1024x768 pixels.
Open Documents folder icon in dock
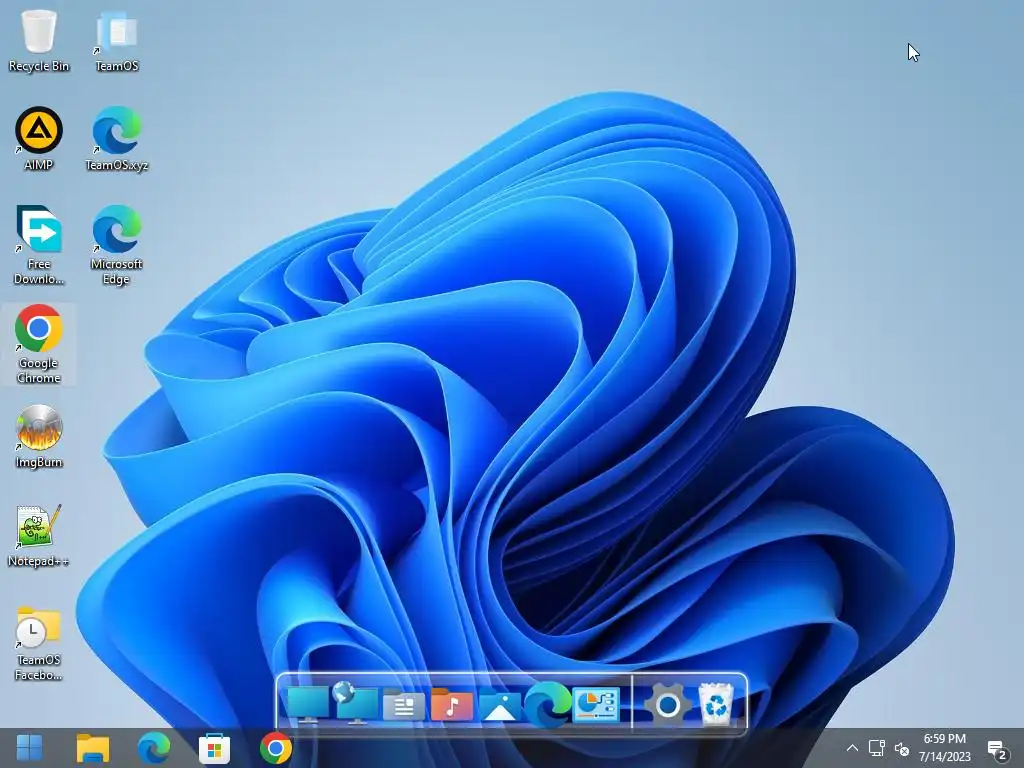click(403, 705)
